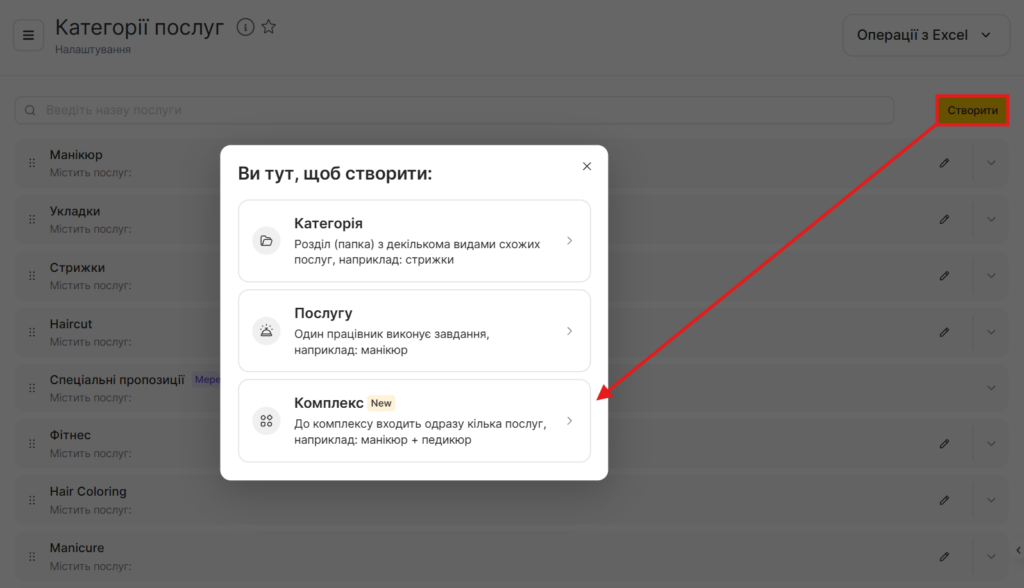Open the hamburger menu icon
This screenshot has width=1024, height=588.
28,36
